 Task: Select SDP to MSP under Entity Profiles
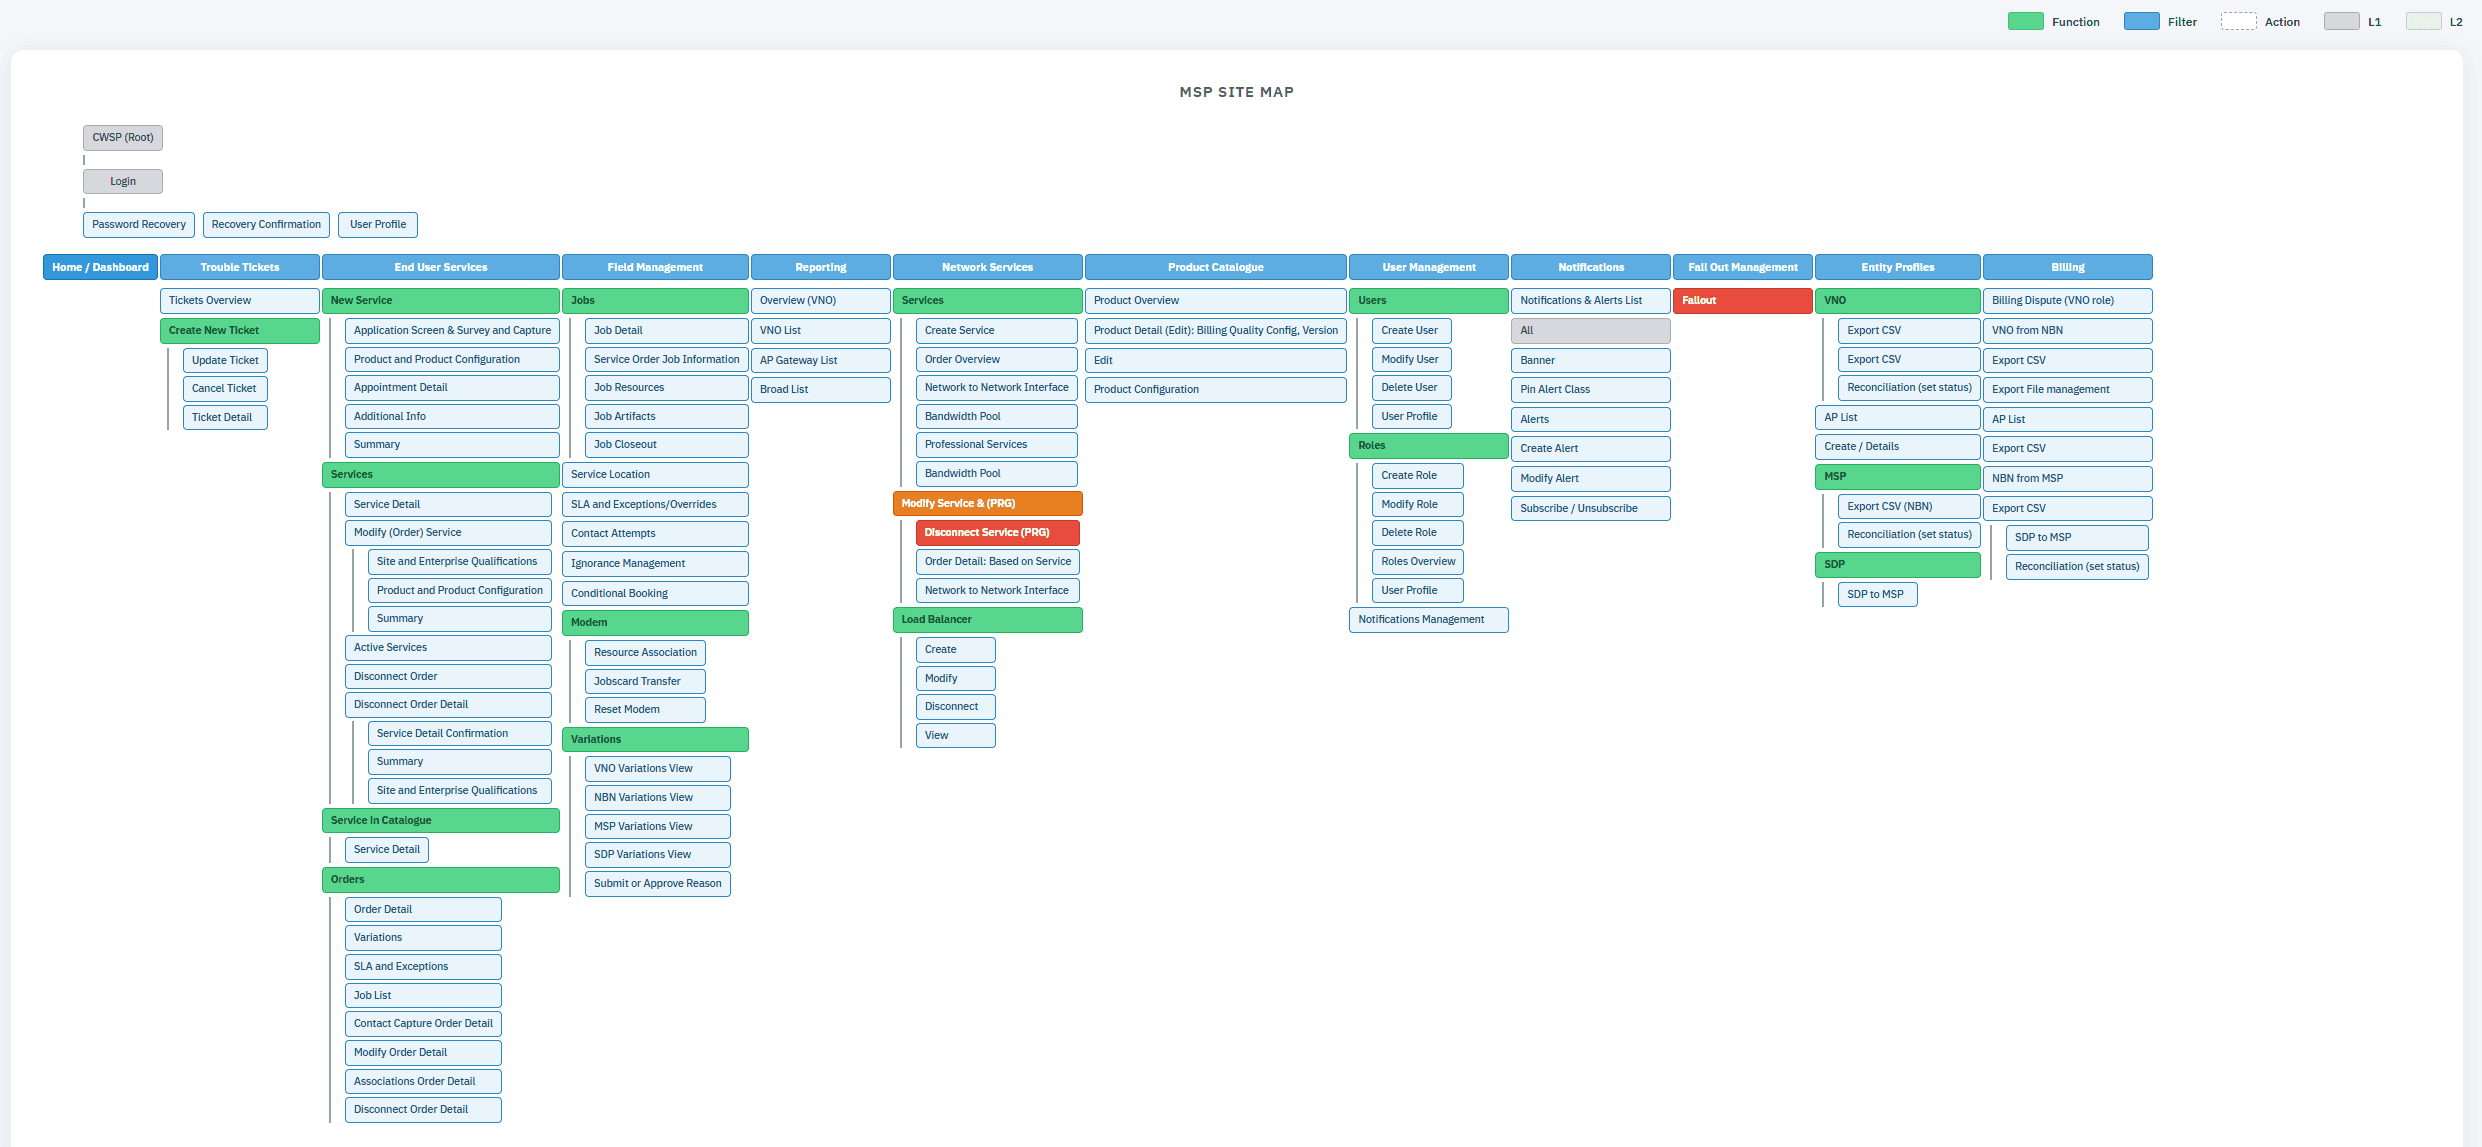[x=1876, y=594]
